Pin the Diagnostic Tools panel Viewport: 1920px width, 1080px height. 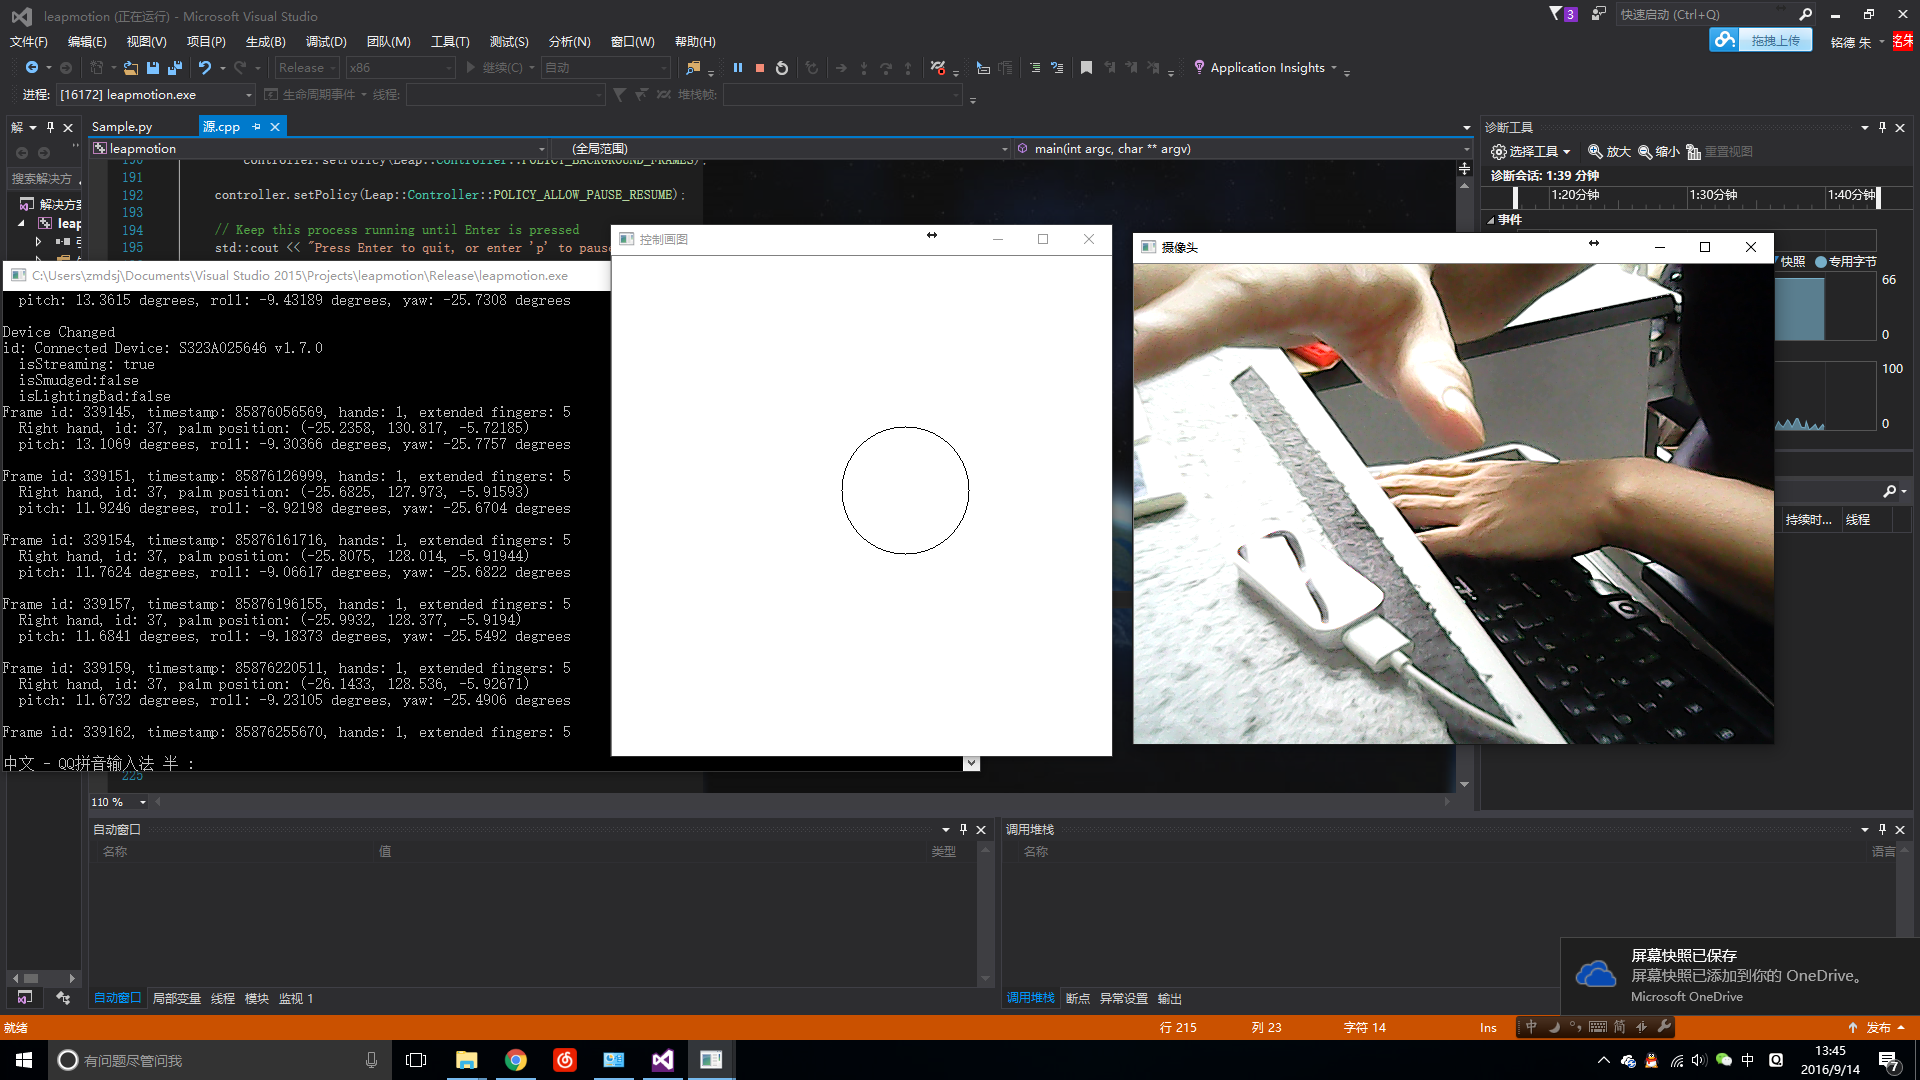pyautogui.click(x=1882, y=128)
